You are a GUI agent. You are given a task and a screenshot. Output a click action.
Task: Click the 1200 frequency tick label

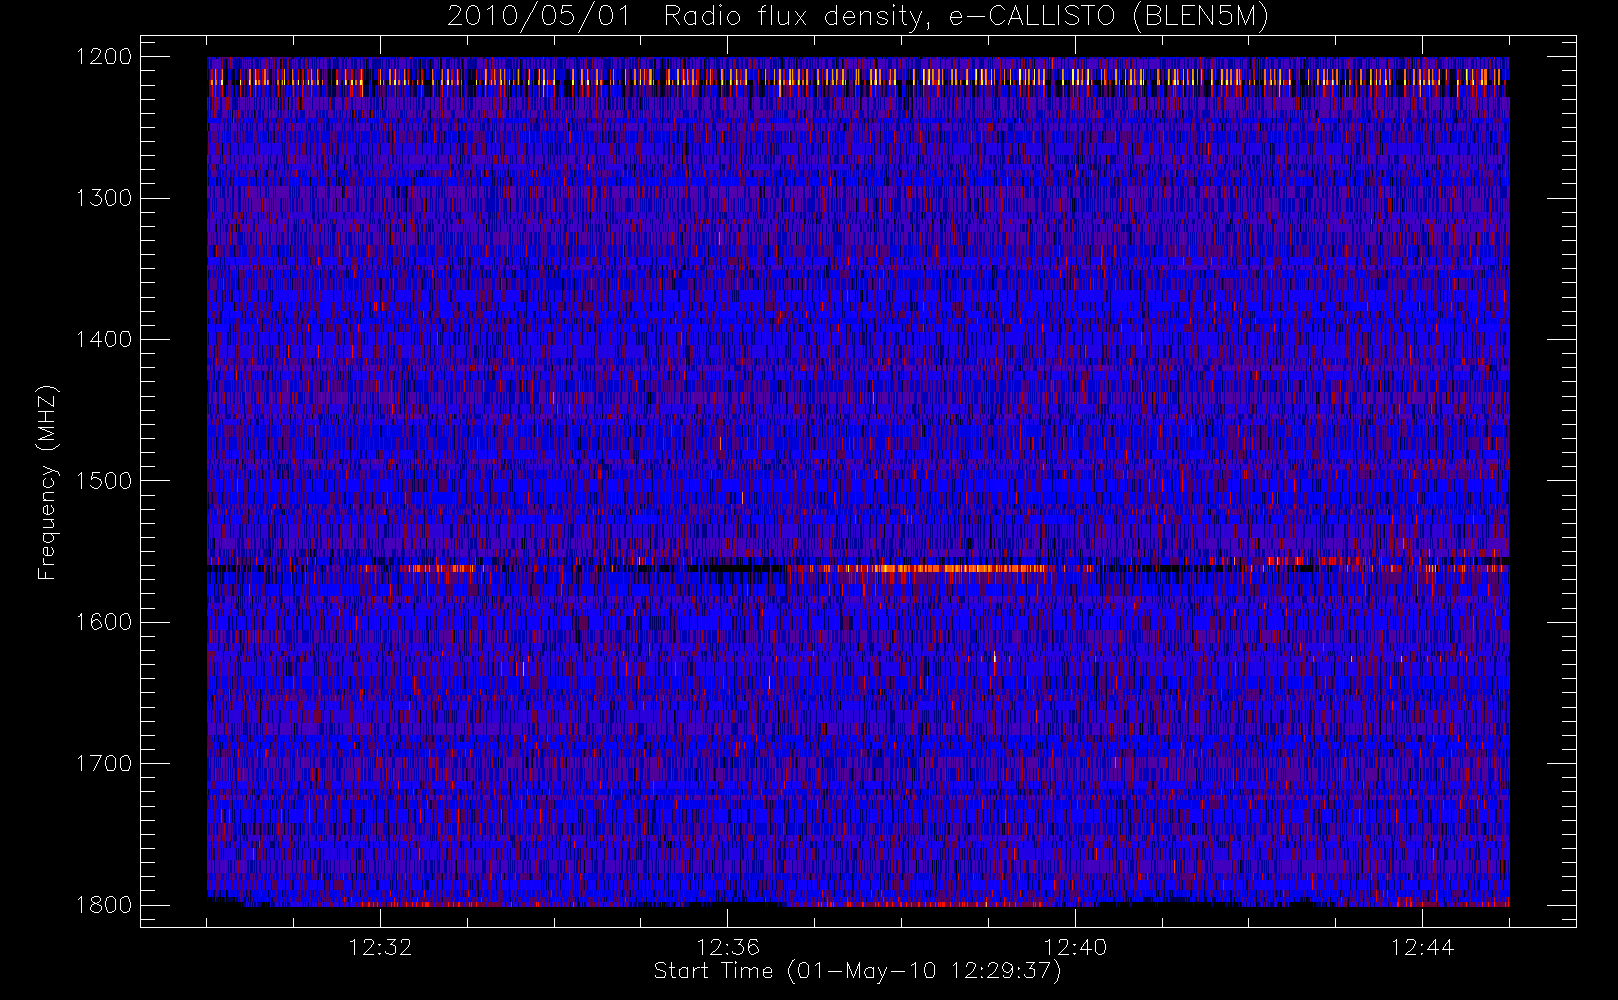click(x=104, y=57)
